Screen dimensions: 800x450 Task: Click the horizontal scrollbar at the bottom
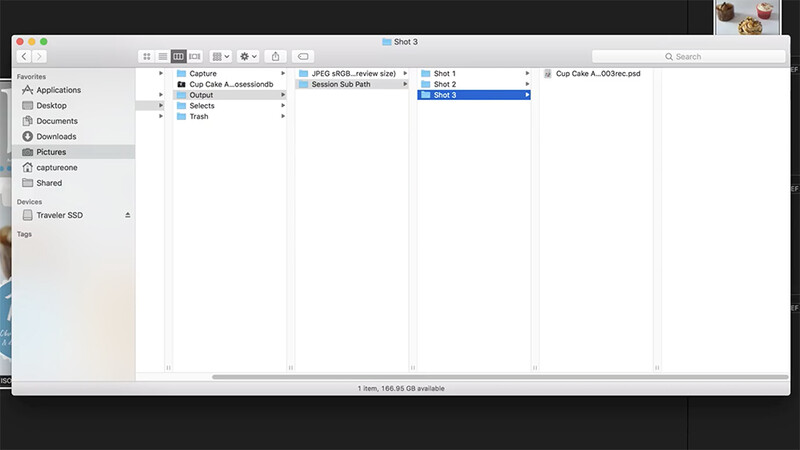(x=500, y=377)
